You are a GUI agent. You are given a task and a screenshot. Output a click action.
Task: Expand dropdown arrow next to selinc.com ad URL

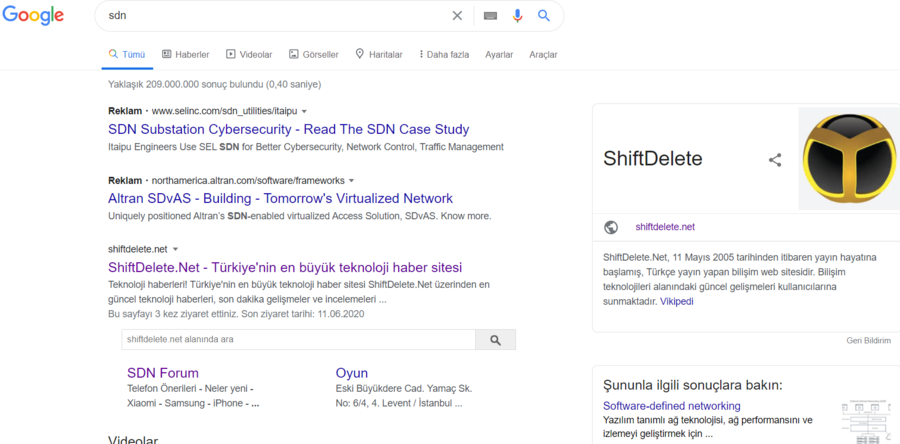[x=304, y=111]
